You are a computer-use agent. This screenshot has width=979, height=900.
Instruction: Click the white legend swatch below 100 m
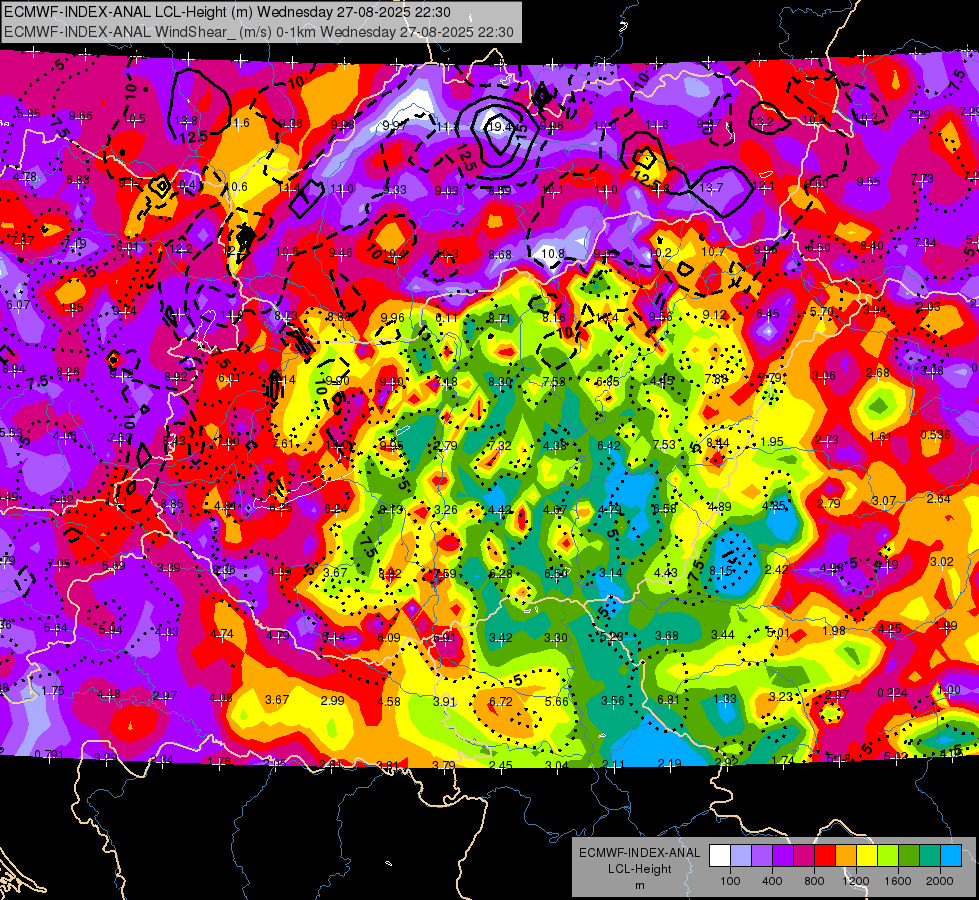[719, 856]
